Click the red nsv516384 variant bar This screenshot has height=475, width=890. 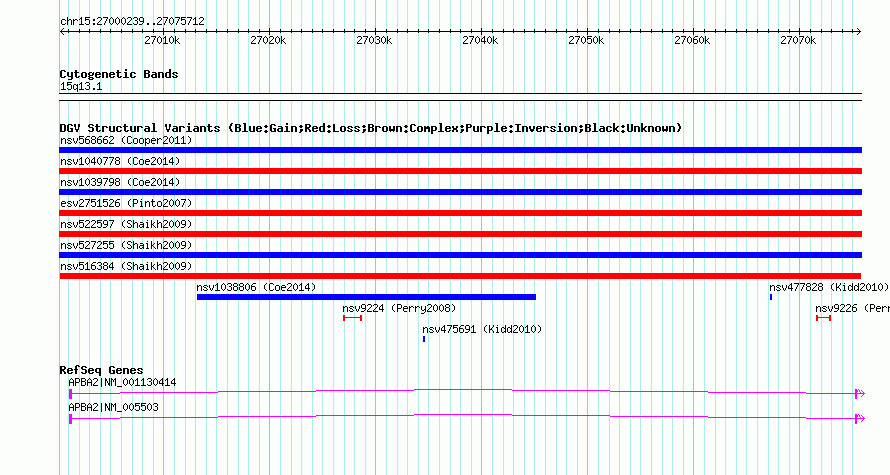tap(460, 276)
